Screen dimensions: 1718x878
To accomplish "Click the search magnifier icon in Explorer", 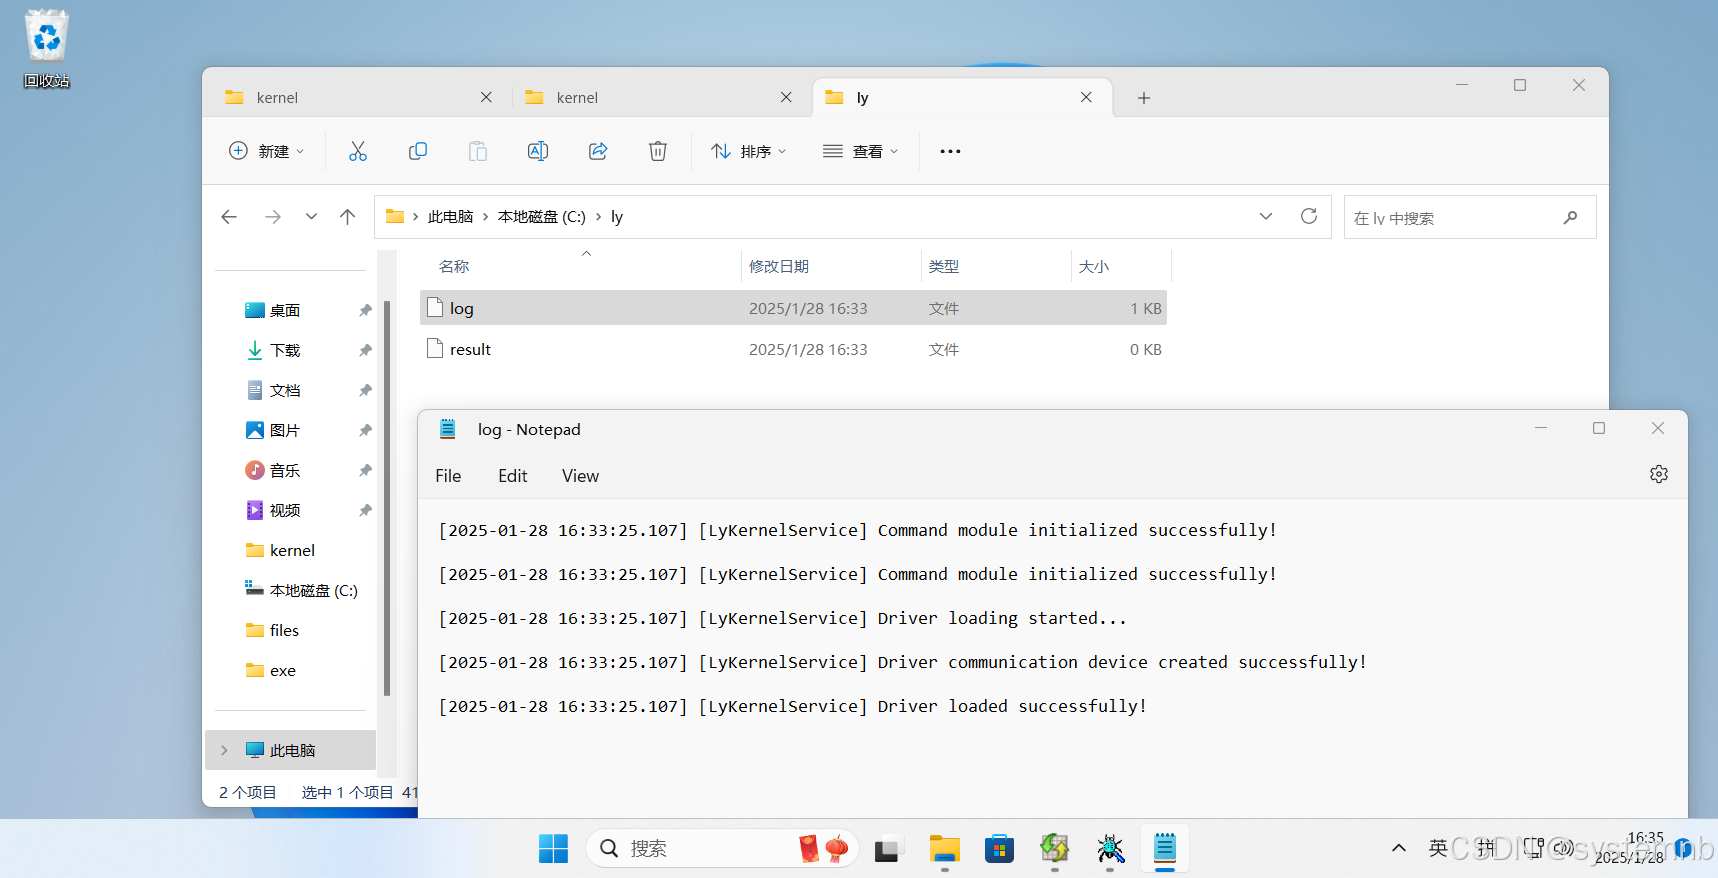I will [x=1570, y=217].
